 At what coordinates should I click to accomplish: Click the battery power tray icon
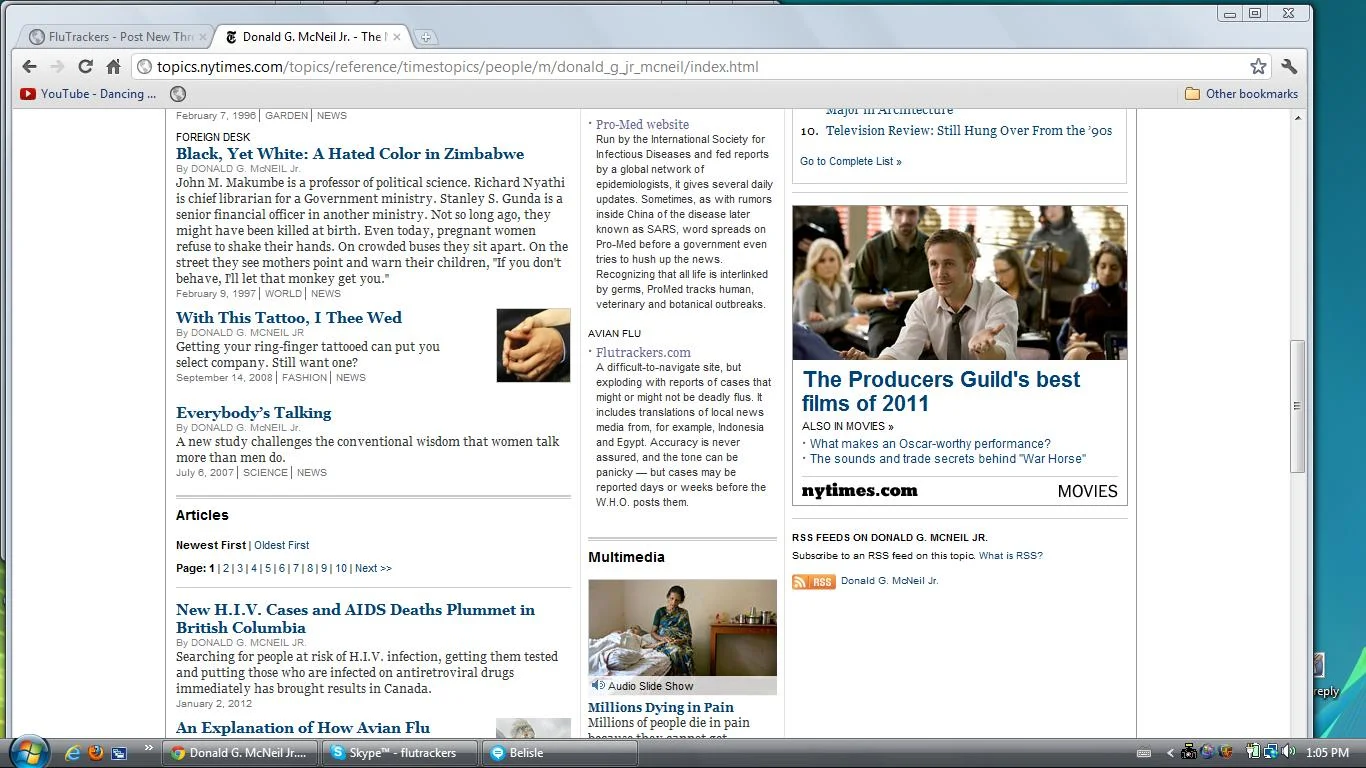[1253, 753]
